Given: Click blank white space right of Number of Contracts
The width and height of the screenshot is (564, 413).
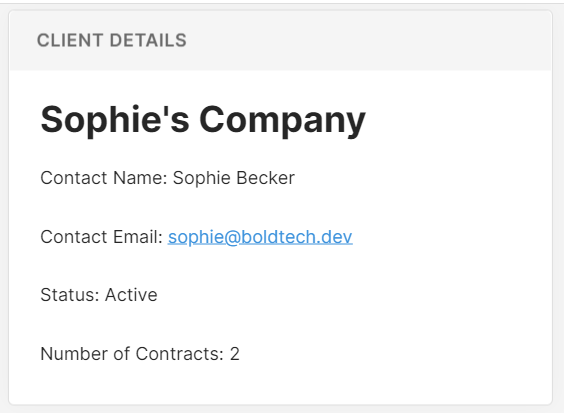Looking at the screenshot, I should [x=396, y=354].
